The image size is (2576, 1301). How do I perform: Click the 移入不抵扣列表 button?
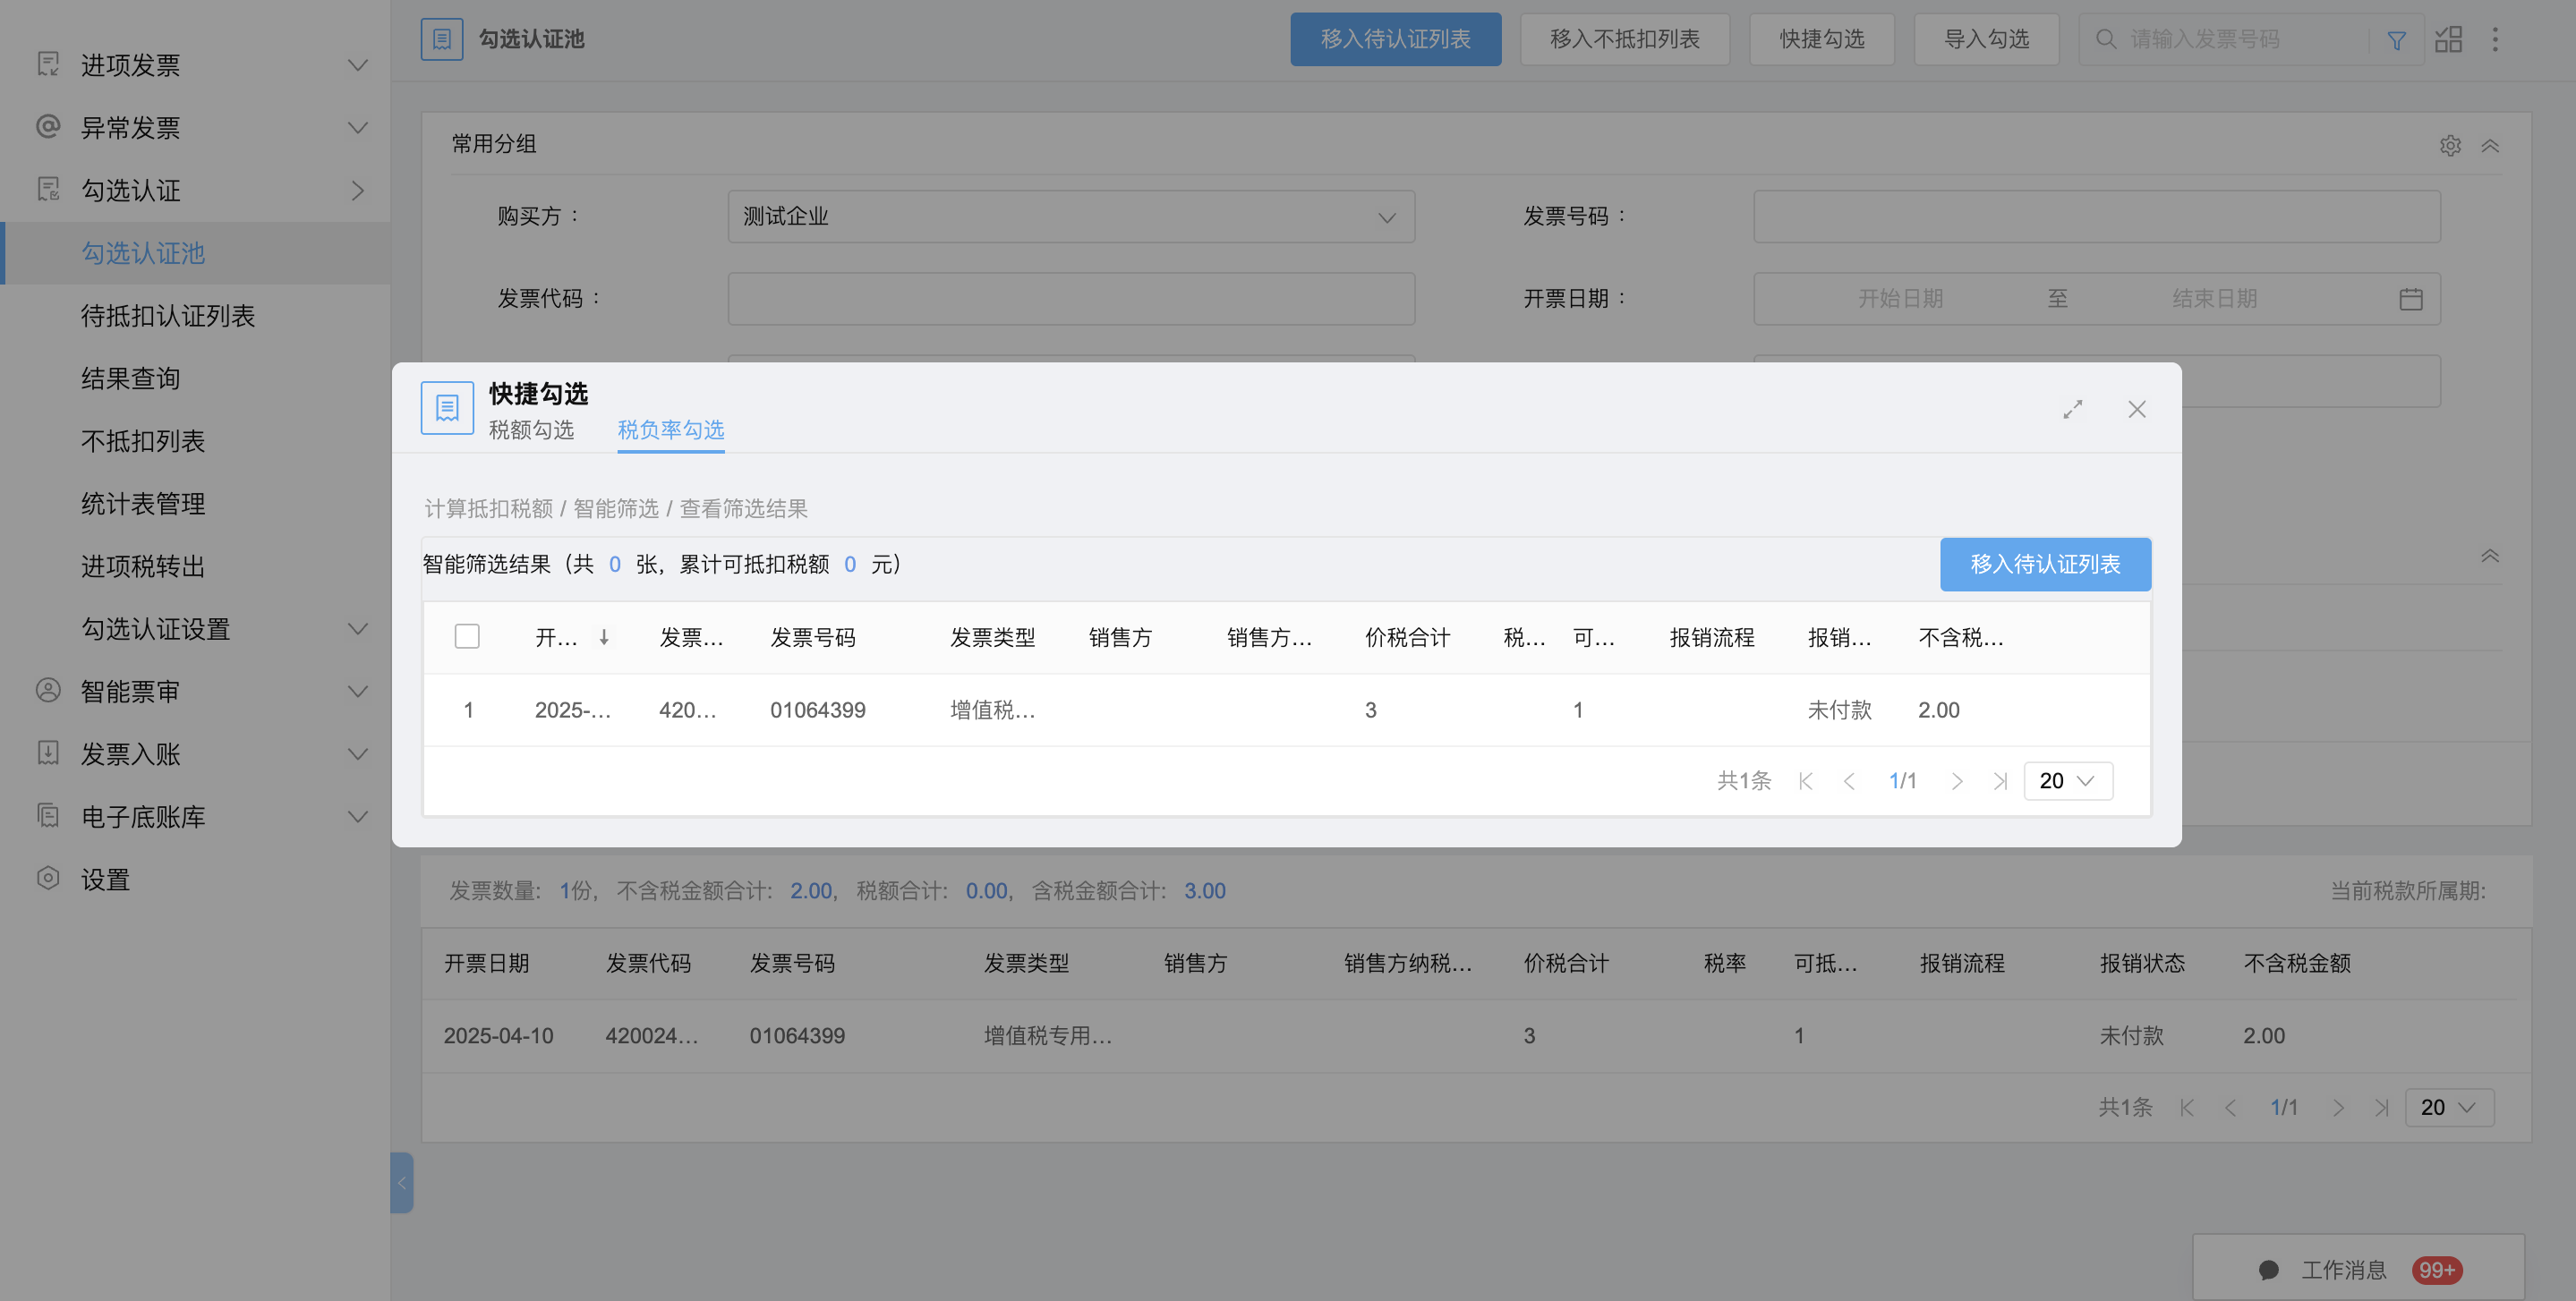(x=1624, y=39)
